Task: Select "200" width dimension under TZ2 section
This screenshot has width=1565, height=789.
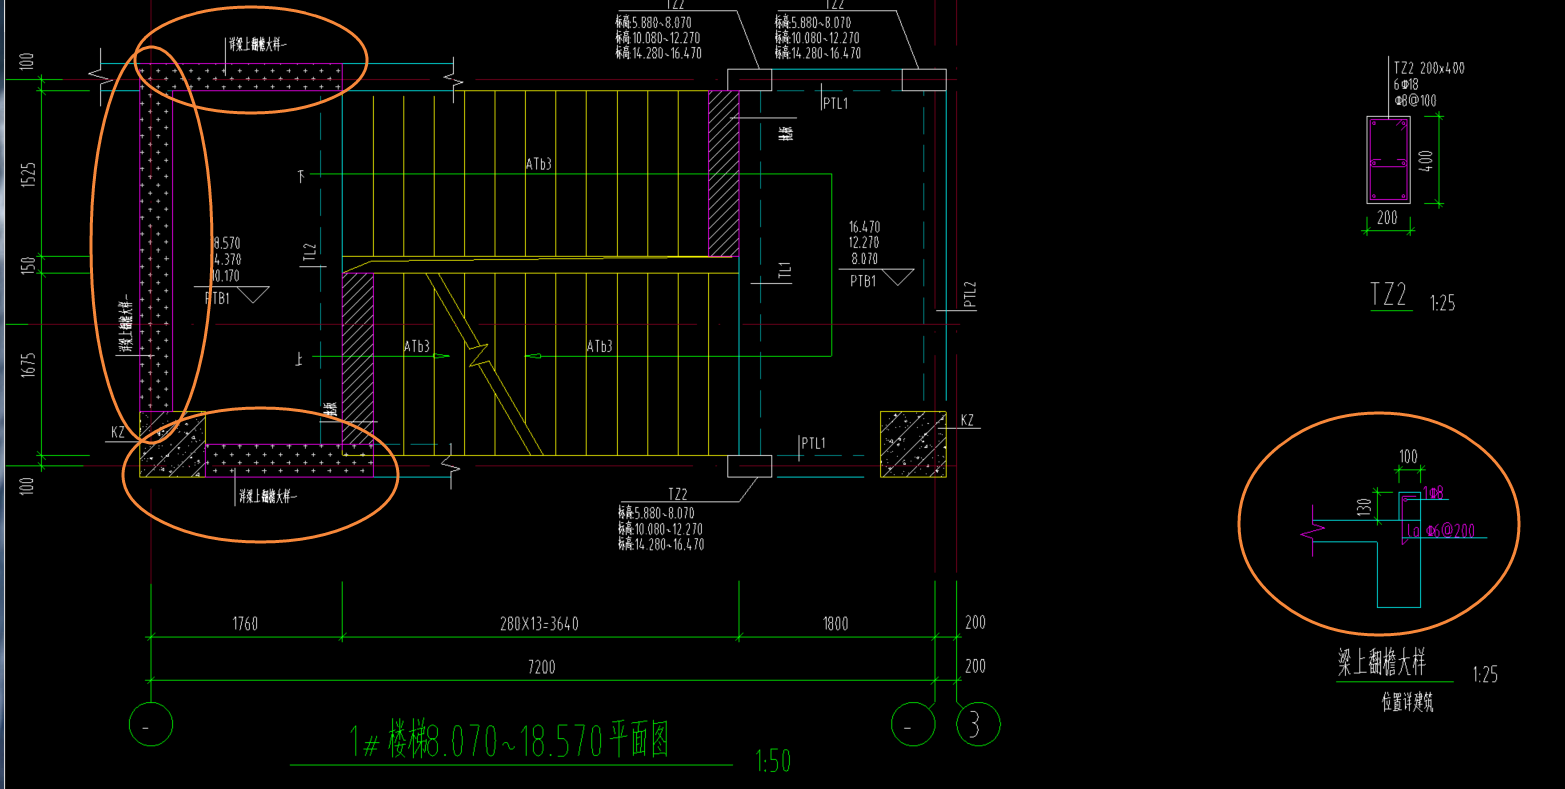Action: (1388, 217)
